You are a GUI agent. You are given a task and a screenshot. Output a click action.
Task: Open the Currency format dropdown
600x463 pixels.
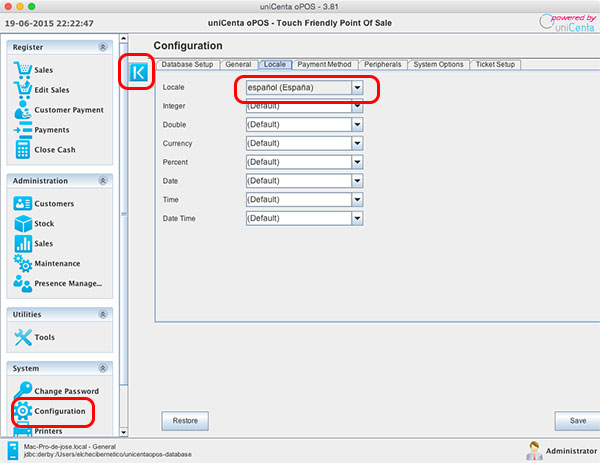304,143
